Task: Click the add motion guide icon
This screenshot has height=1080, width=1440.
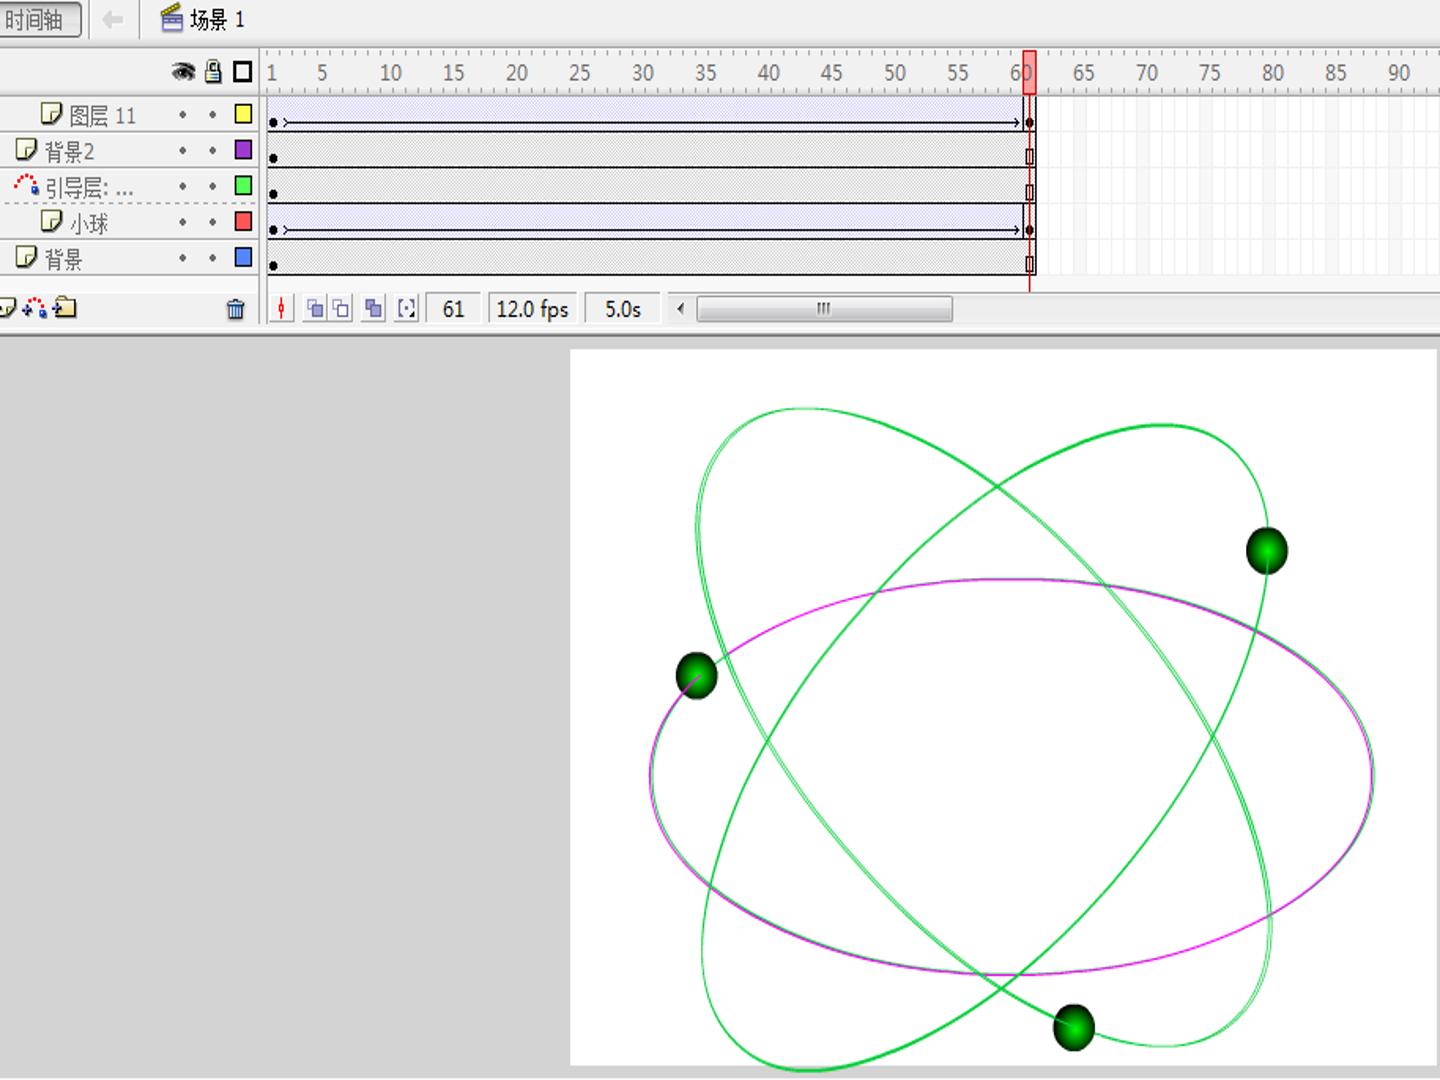Action: pyautogui.click(x=35, y=309)
